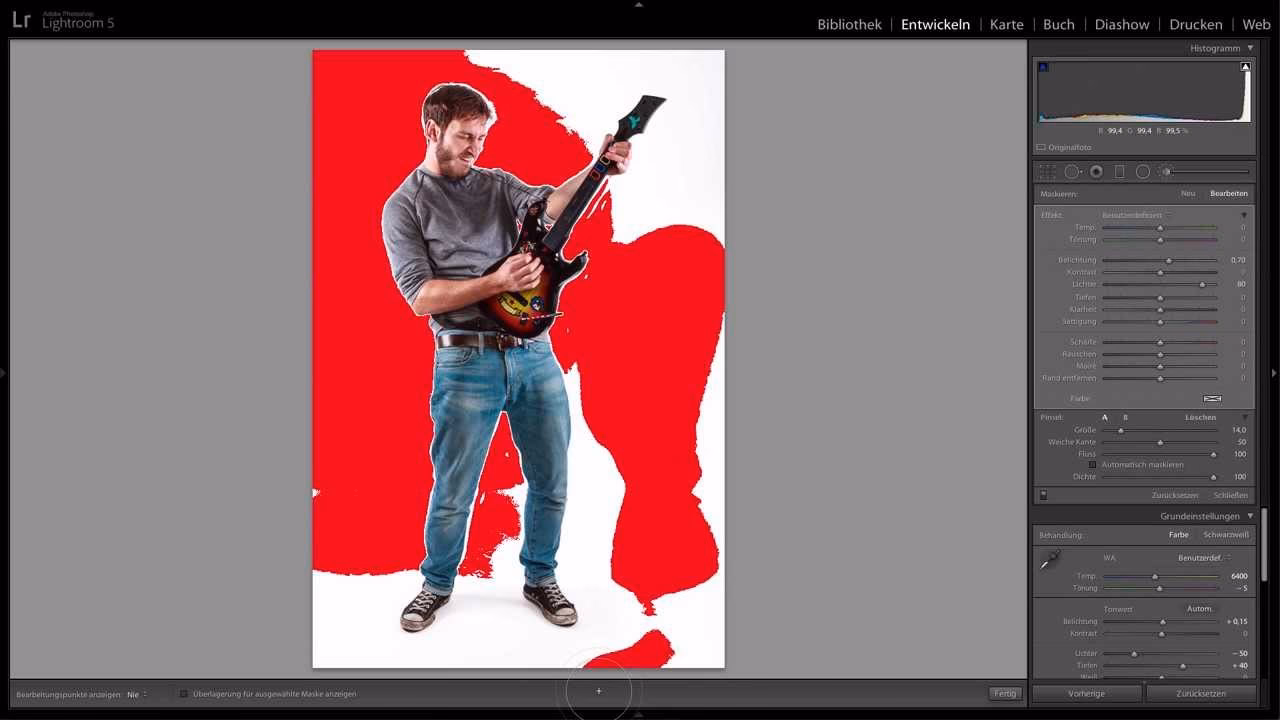
Task: Switch to the Bibliothek module
Action: (848, 24)
